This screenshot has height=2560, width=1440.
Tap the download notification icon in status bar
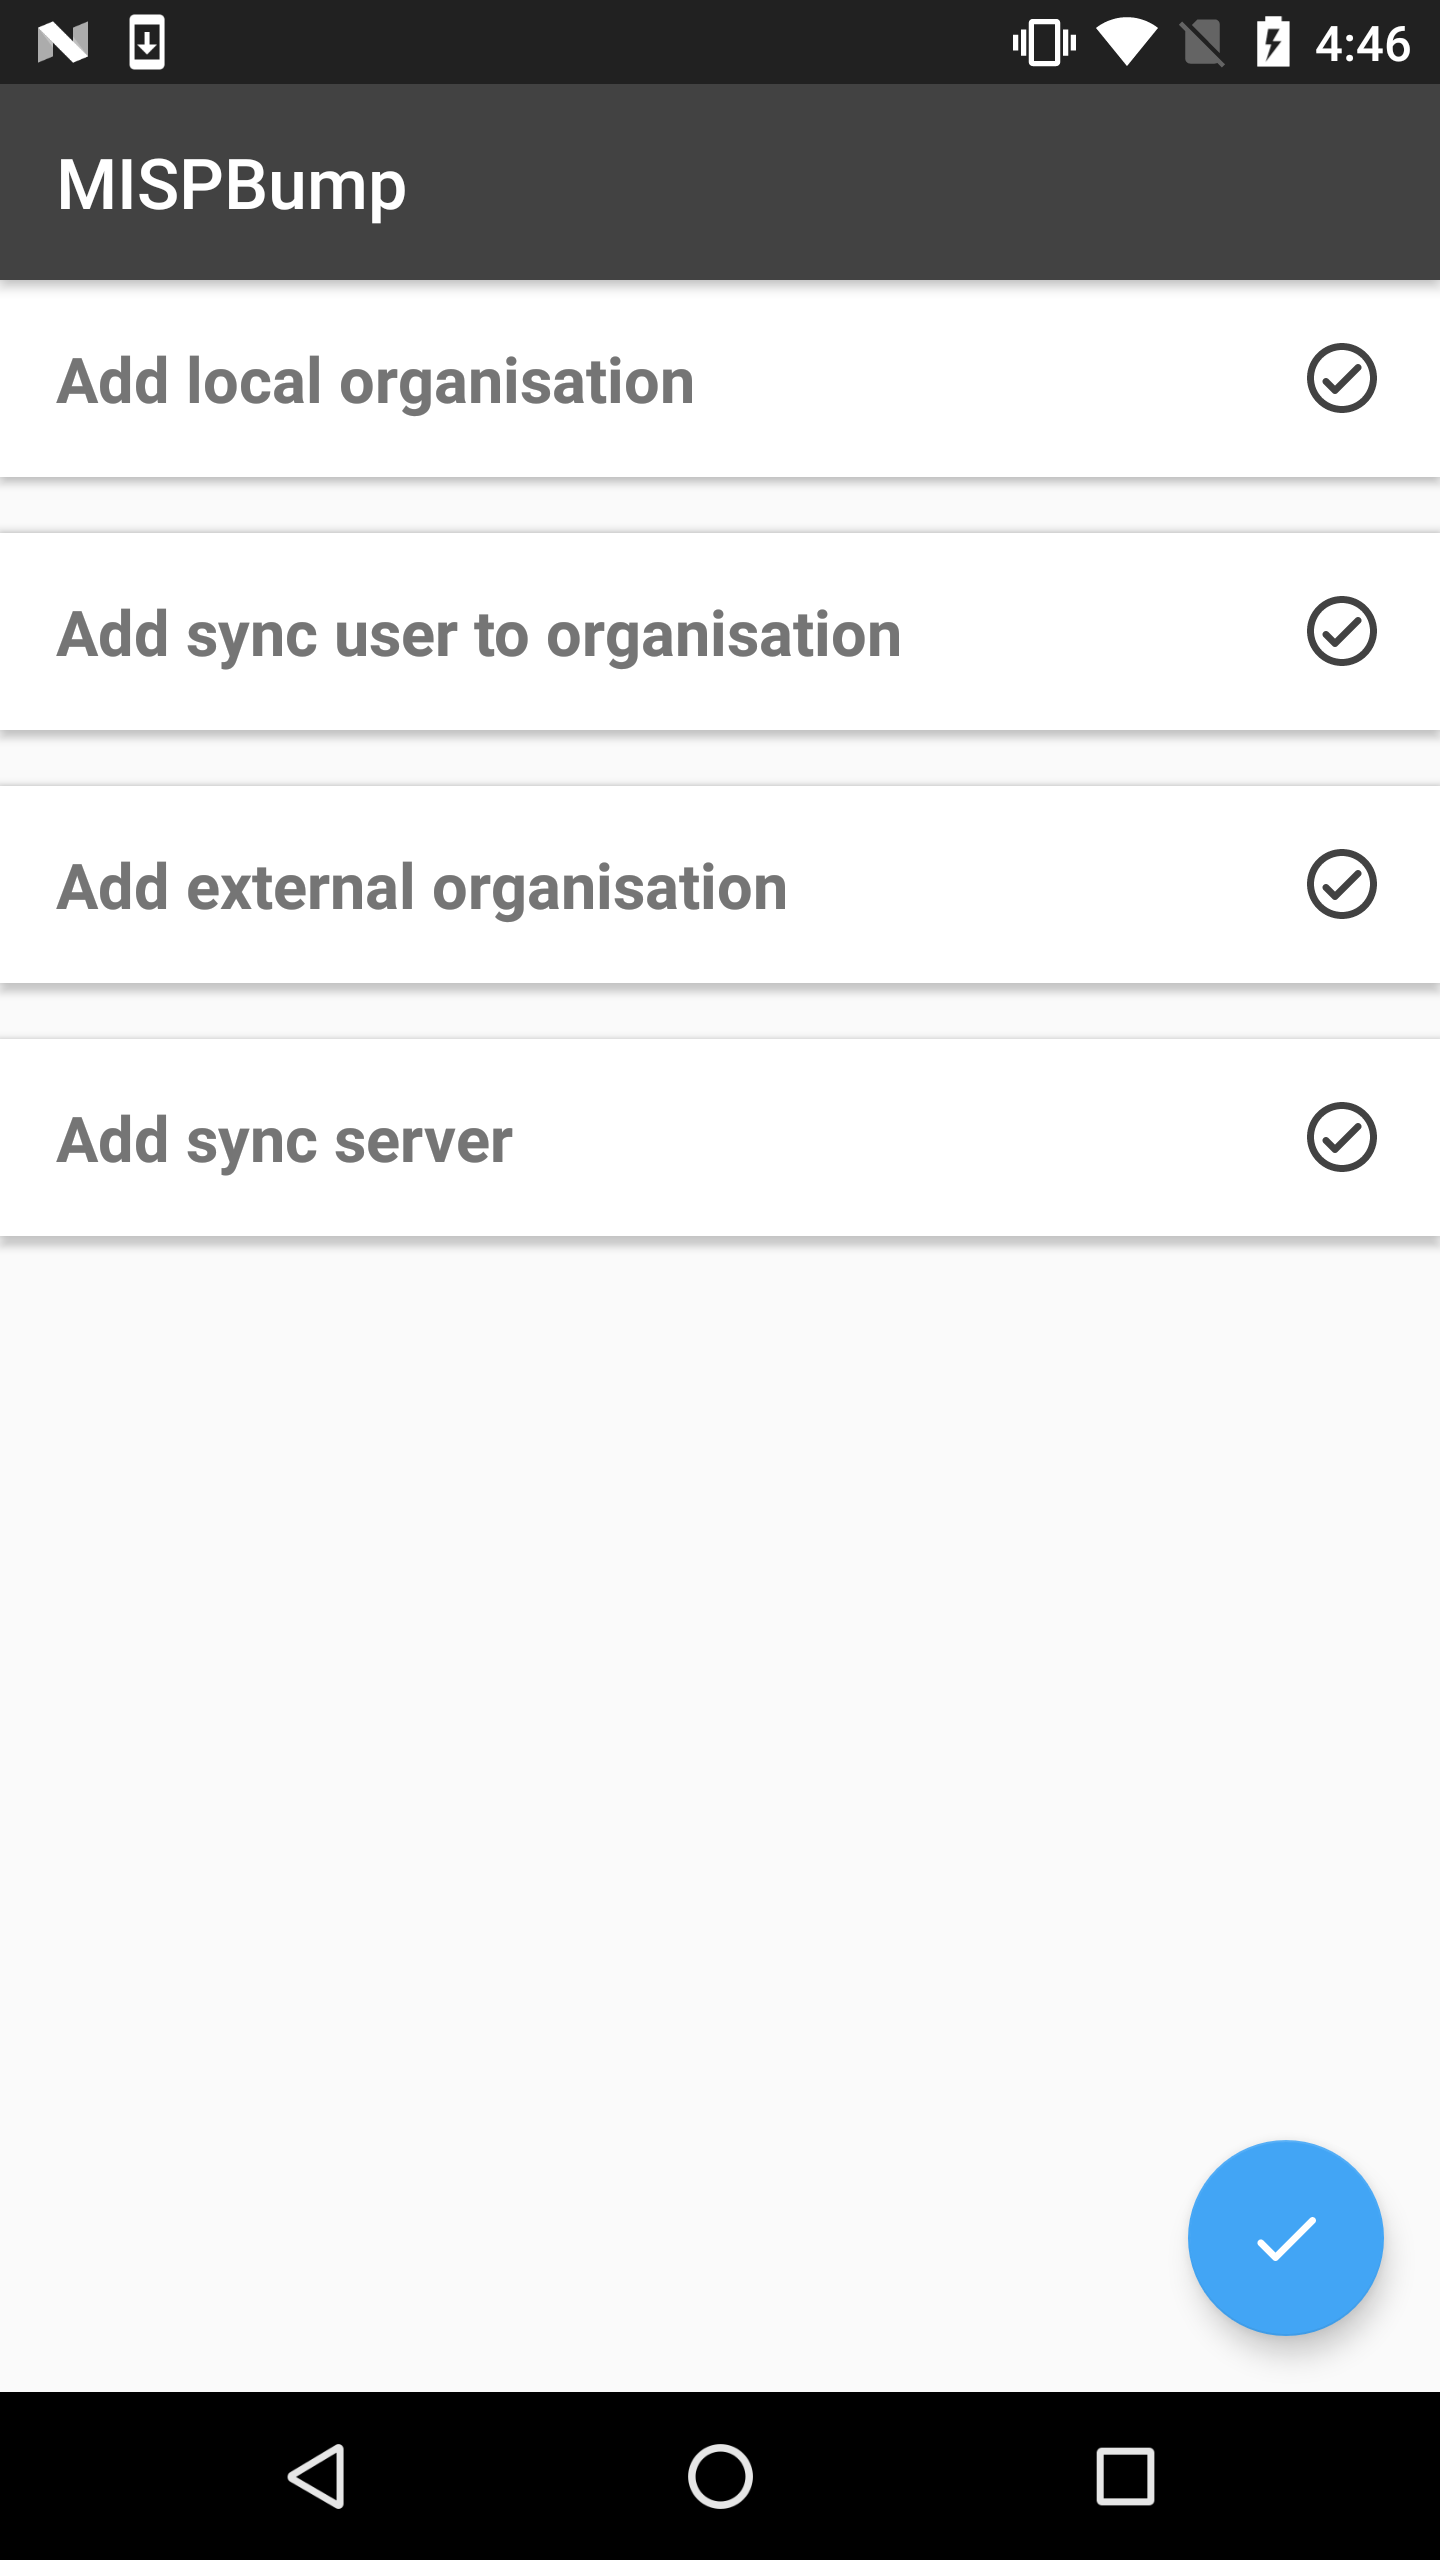pos(147,43)
